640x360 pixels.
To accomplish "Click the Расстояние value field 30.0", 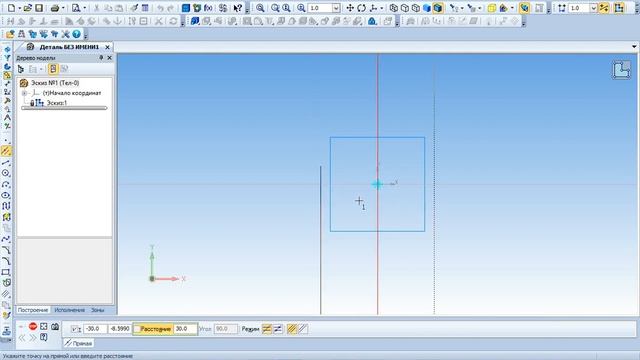I will 185,329.
